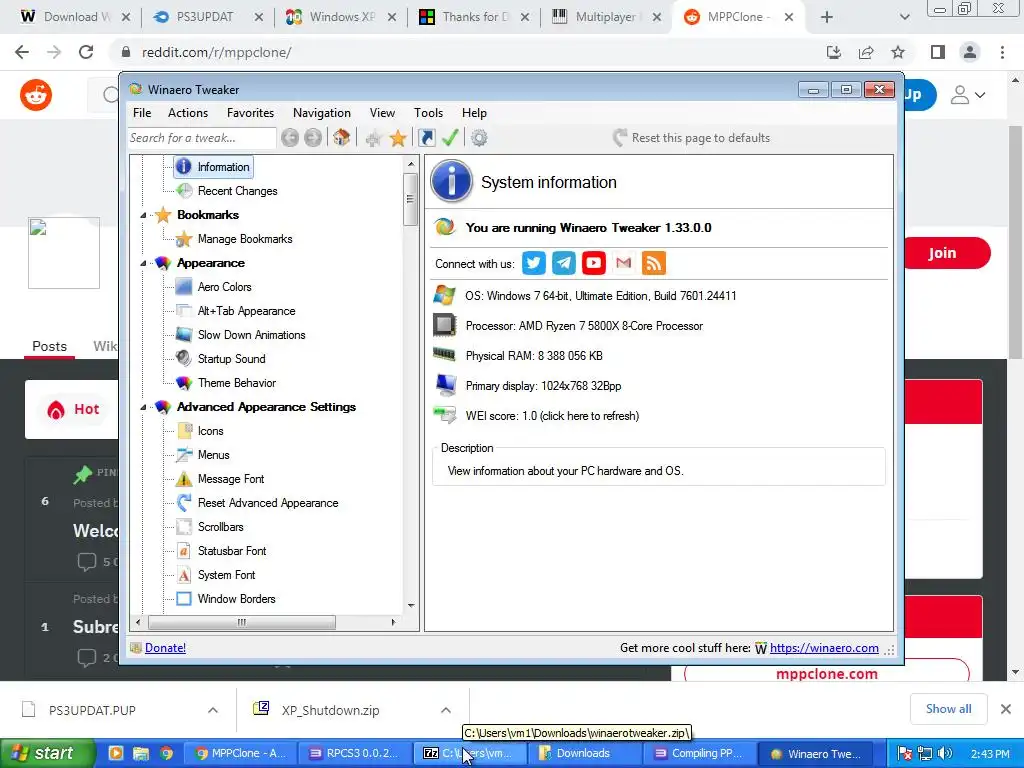1024x768 pixels.
Task: Open the Favorites menu
Action: (250, 113)
